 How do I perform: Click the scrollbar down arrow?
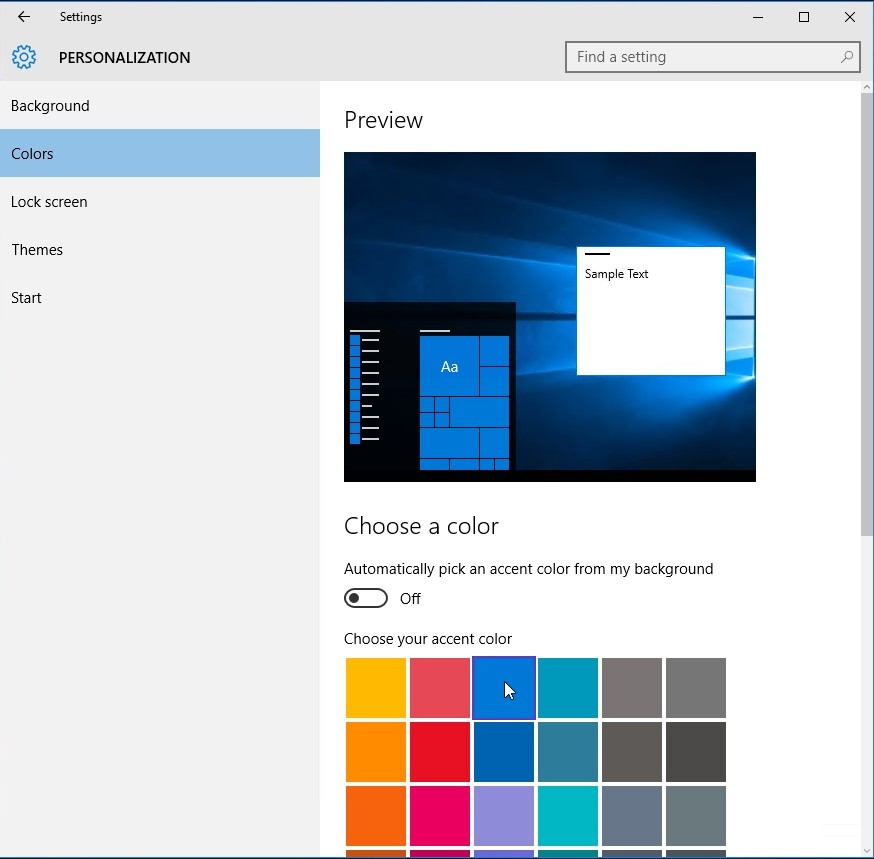tap(866, 851)
